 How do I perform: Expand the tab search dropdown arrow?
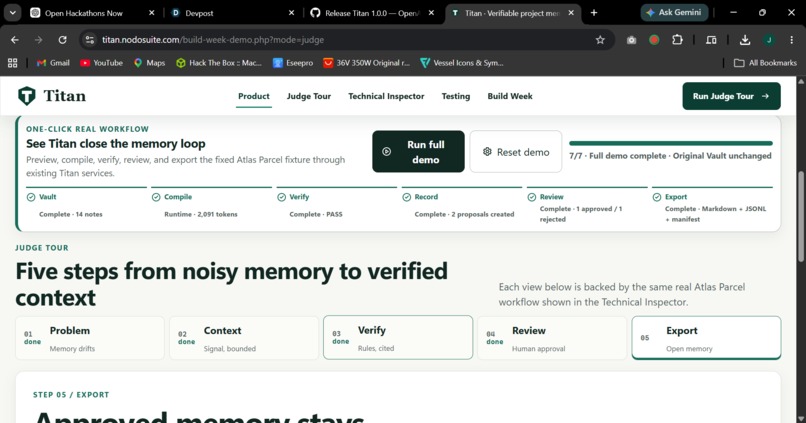click(x=12, y=13)
